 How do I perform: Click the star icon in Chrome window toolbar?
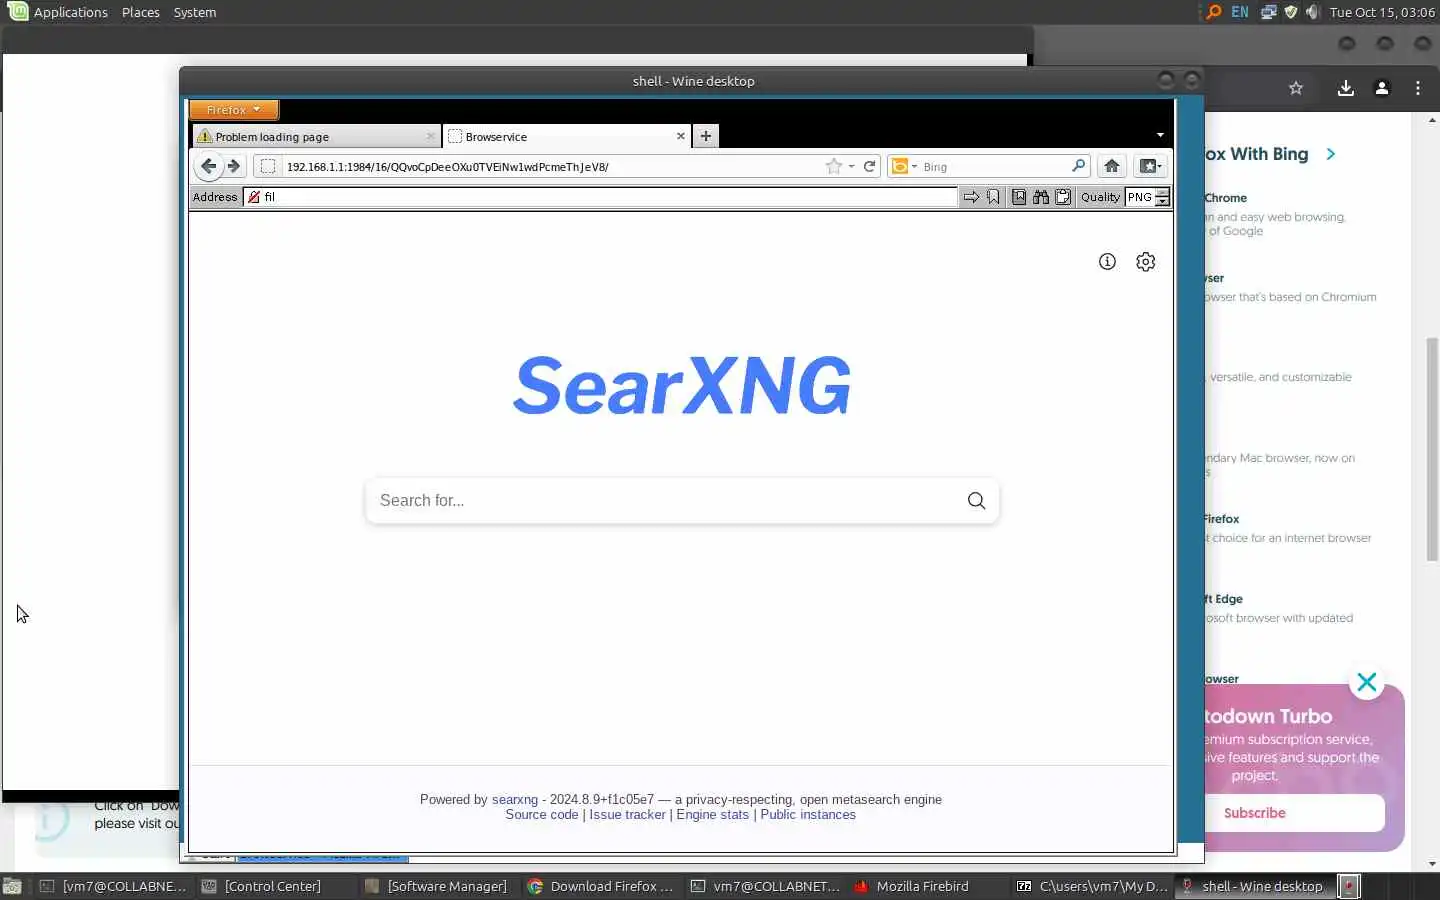tap(1296, 88)
